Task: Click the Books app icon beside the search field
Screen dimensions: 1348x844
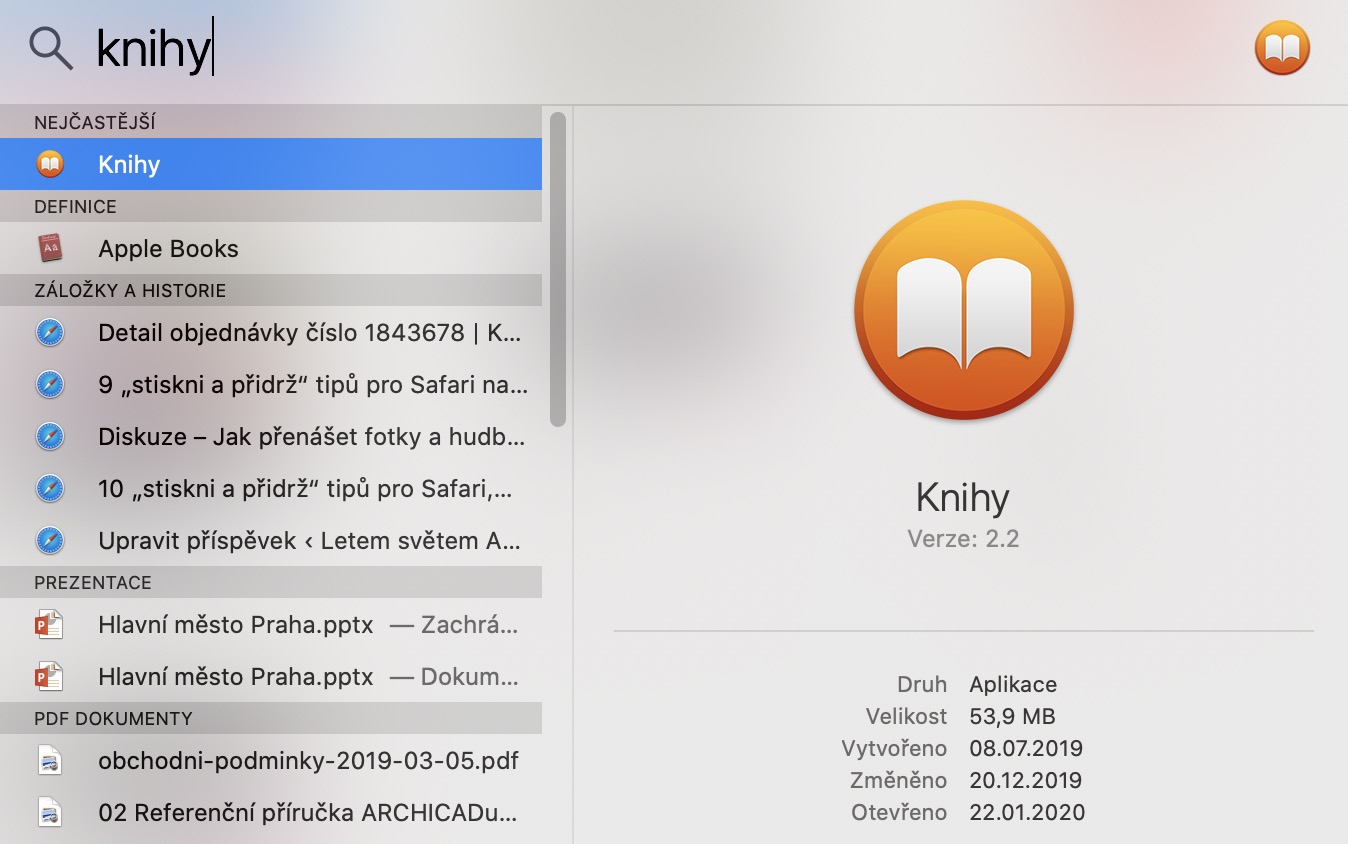Action: (1282, 47)
